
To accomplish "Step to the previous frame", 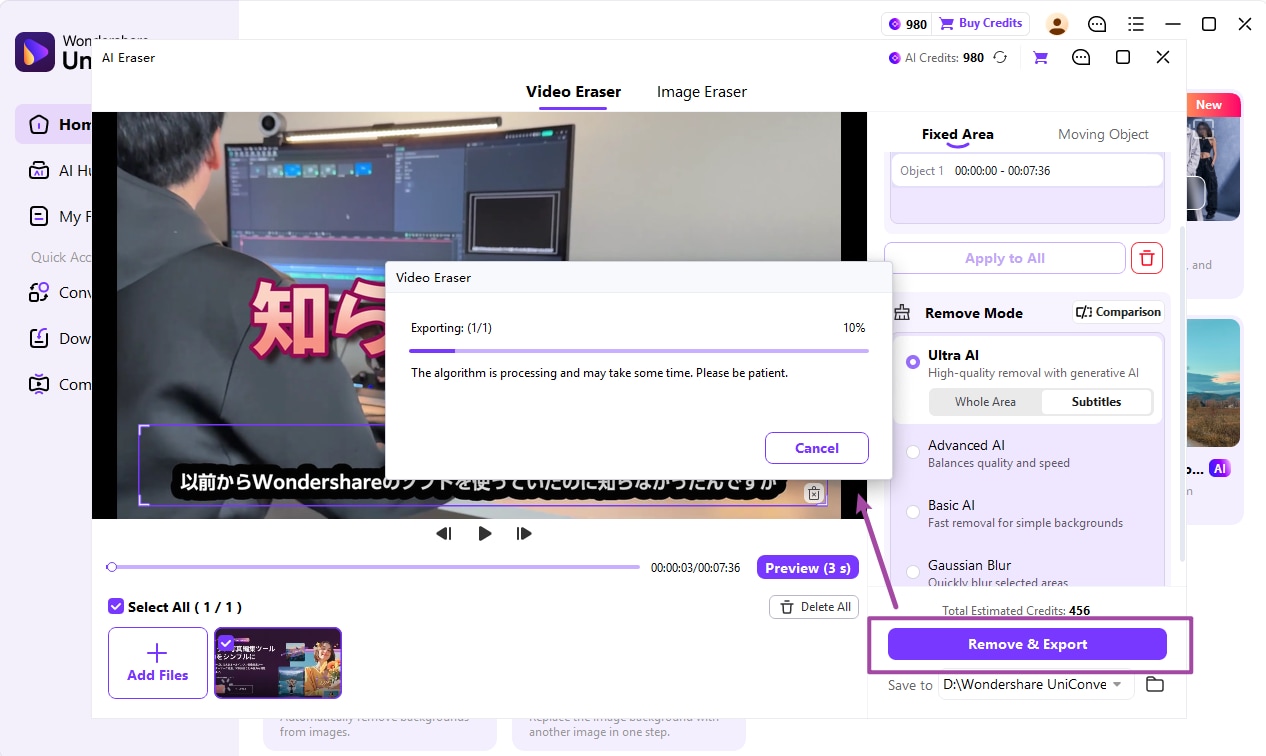I will [x=444, y=534].
